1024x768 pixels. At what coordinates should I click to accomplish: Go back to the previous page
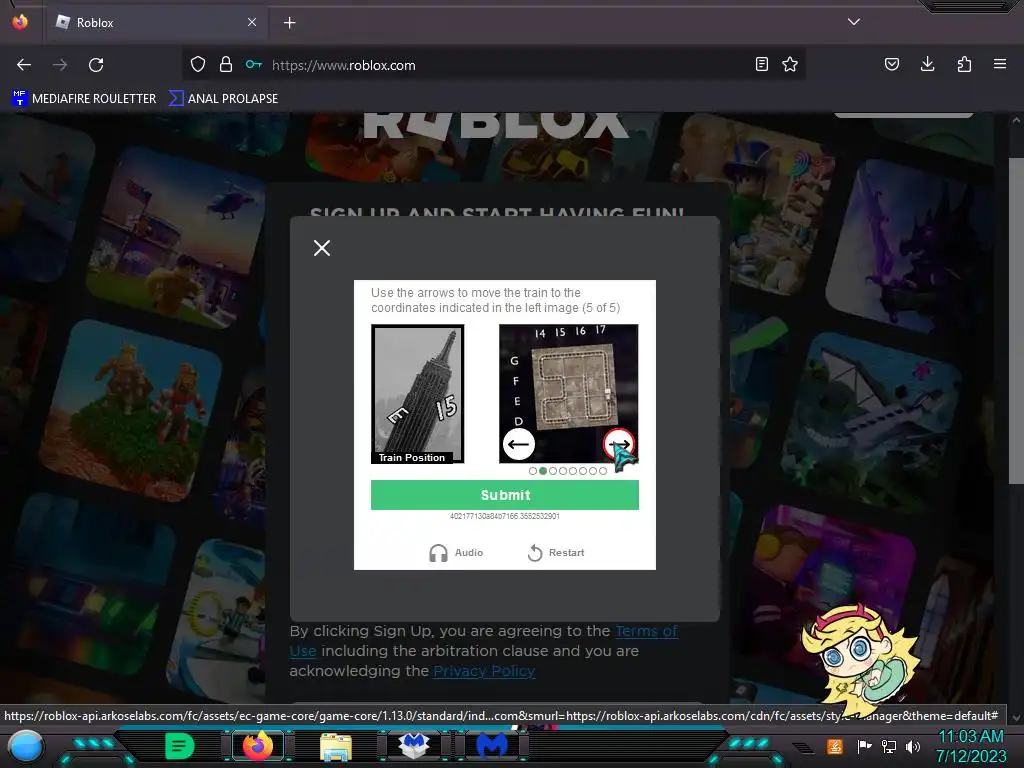[x=24, y=65]
